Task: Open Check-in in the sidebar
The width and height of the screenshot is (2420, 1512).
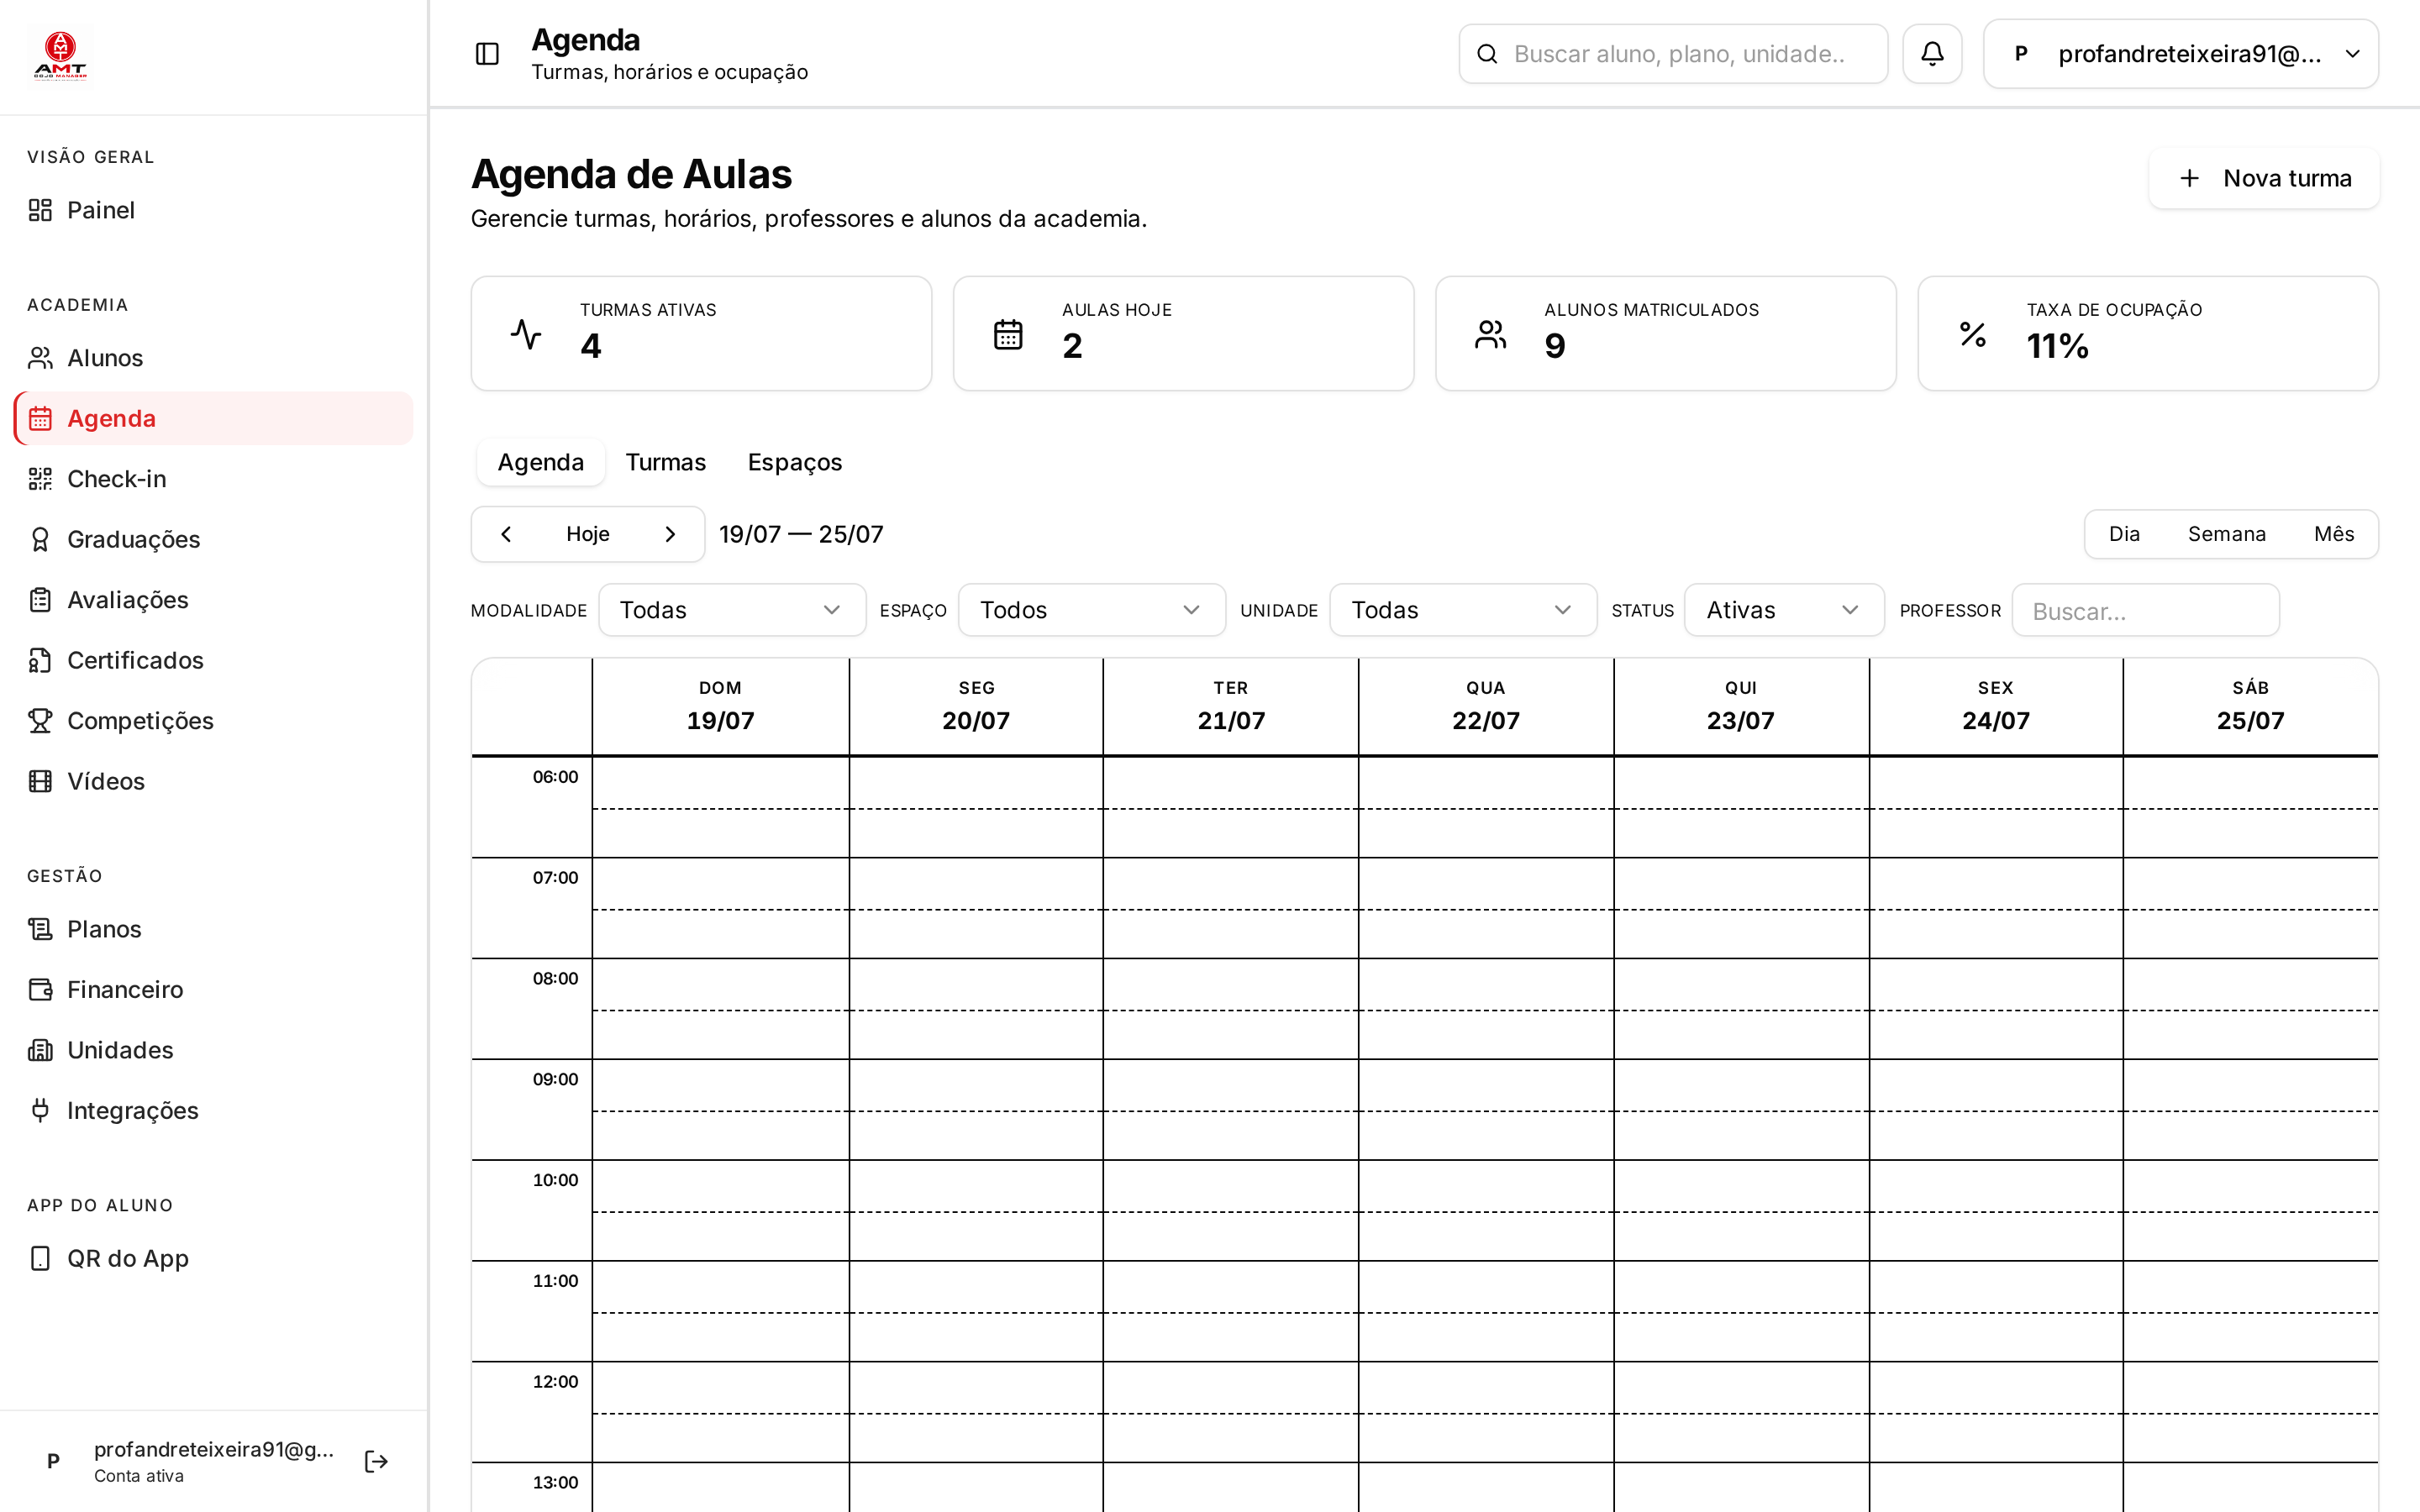Action: pyautogui.click(x=214, y=479)
